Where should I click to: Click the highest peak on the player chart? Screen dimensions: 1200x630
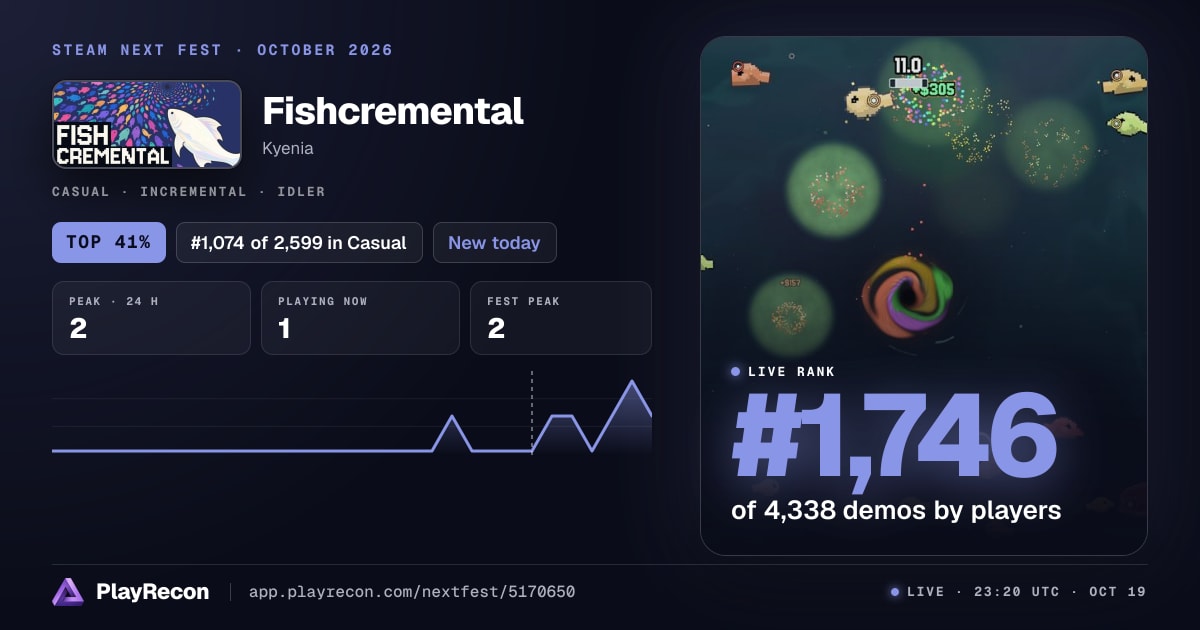(632, 382)
